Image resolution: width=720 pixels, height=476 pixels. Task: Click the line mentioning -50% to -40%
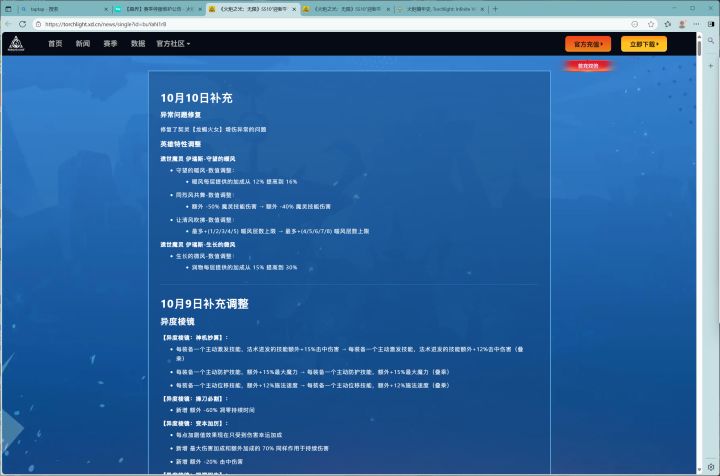point(261,207)
